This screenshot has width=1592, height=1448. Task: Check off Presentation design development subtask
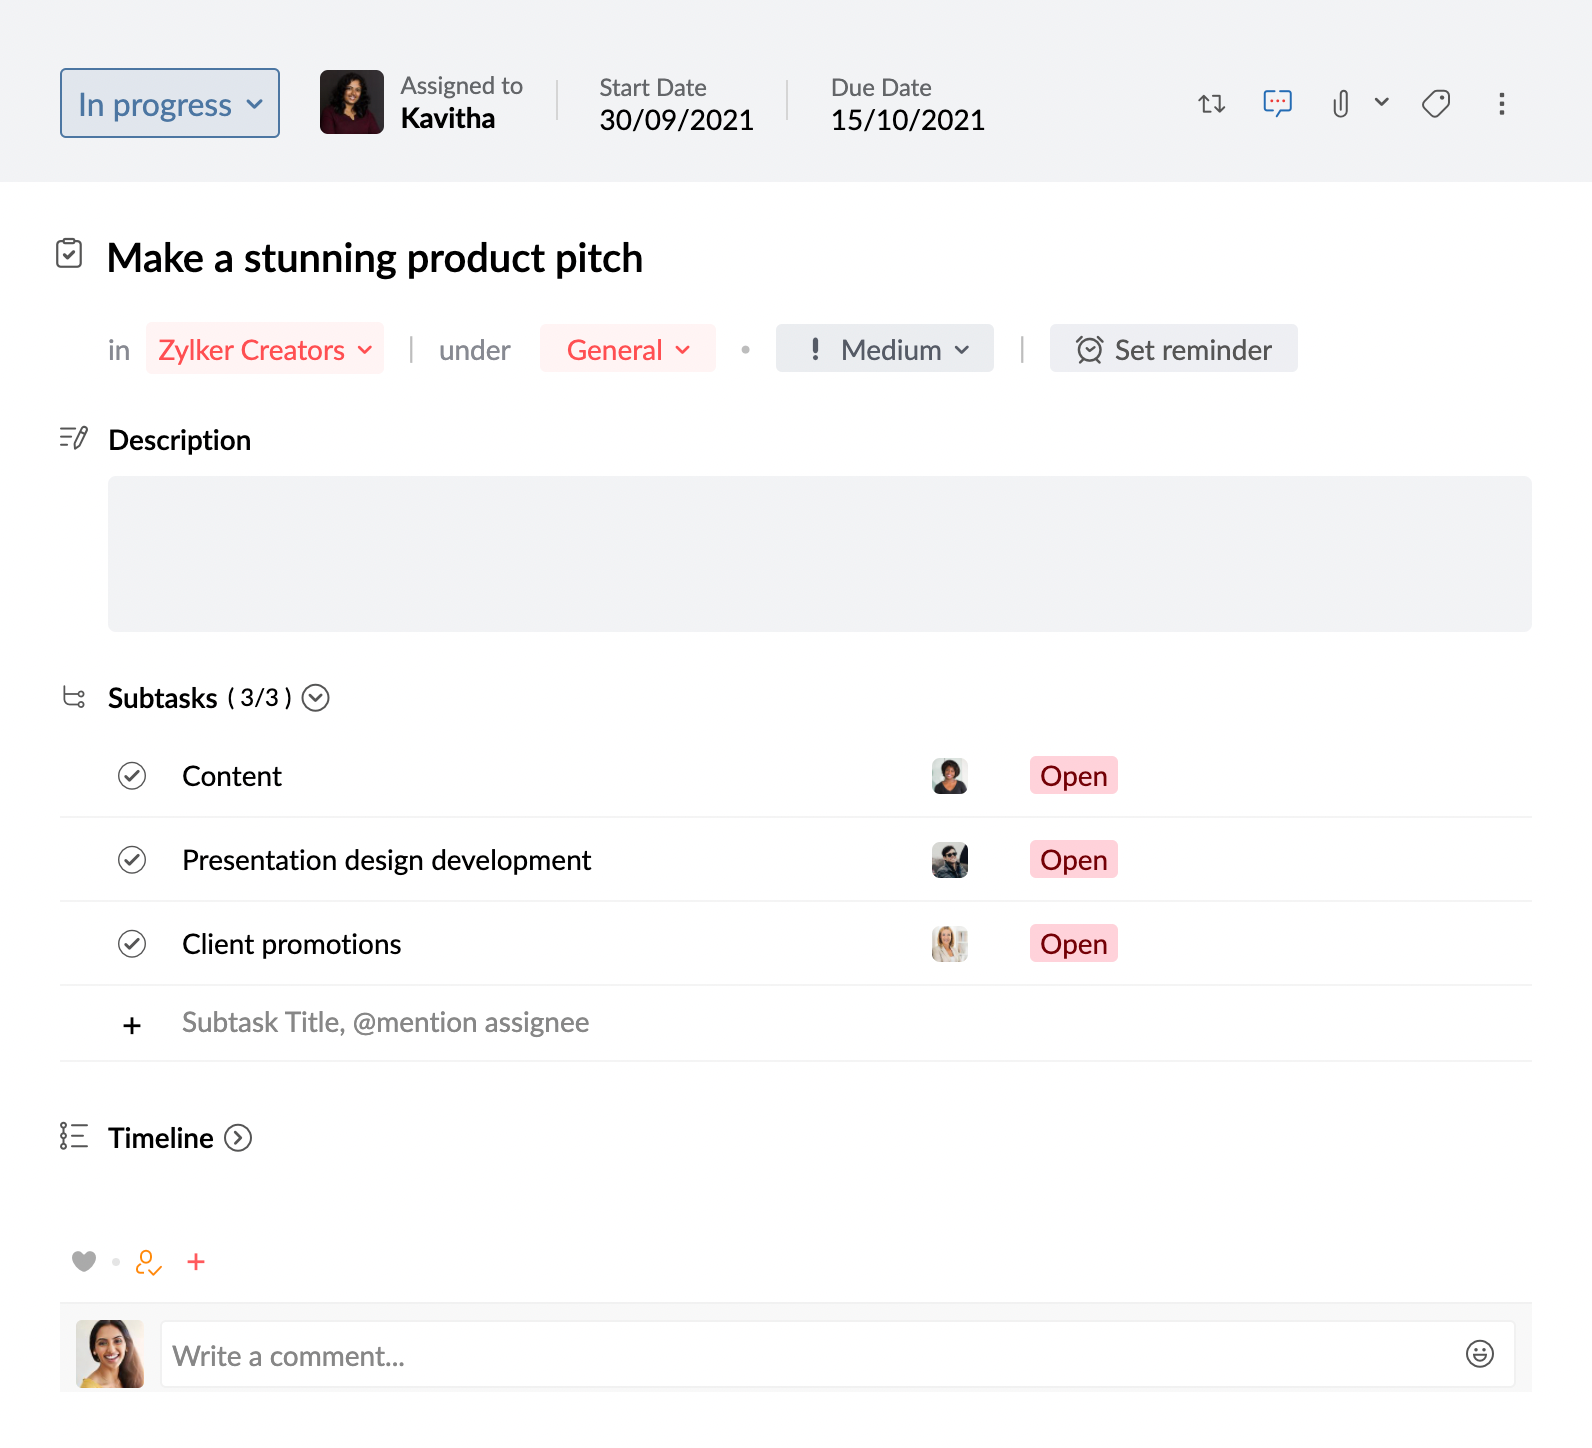tap(132, 860)
